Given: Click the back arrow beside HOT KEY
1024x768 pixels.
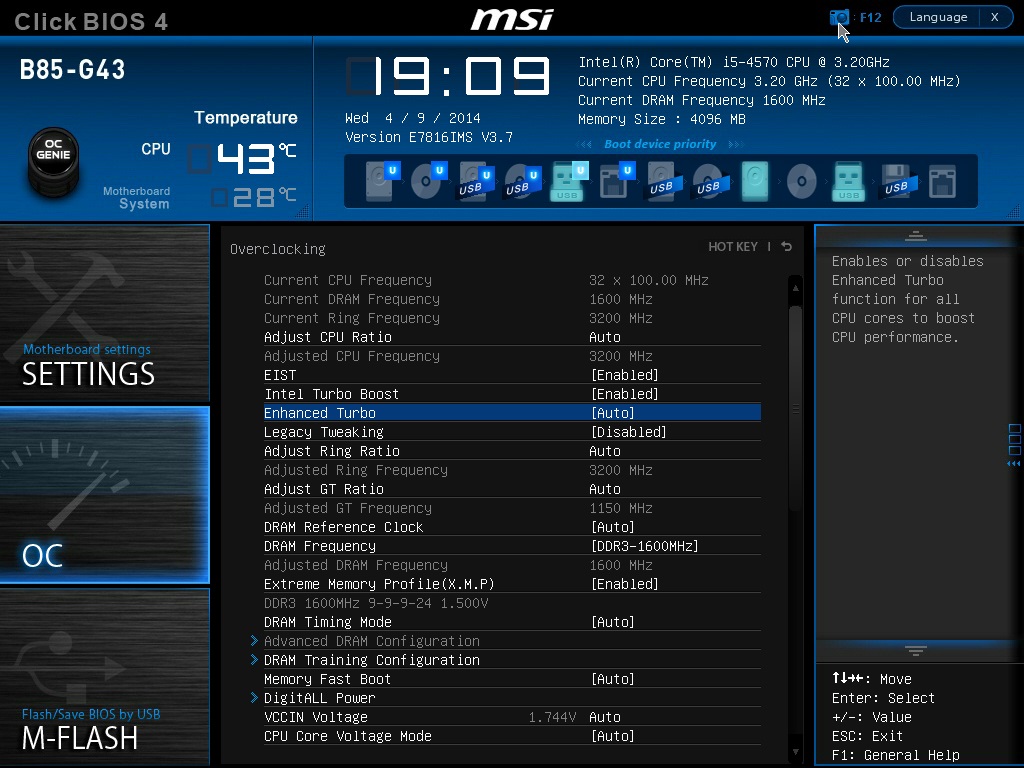Looking at the screenshot, I should 786,246.
